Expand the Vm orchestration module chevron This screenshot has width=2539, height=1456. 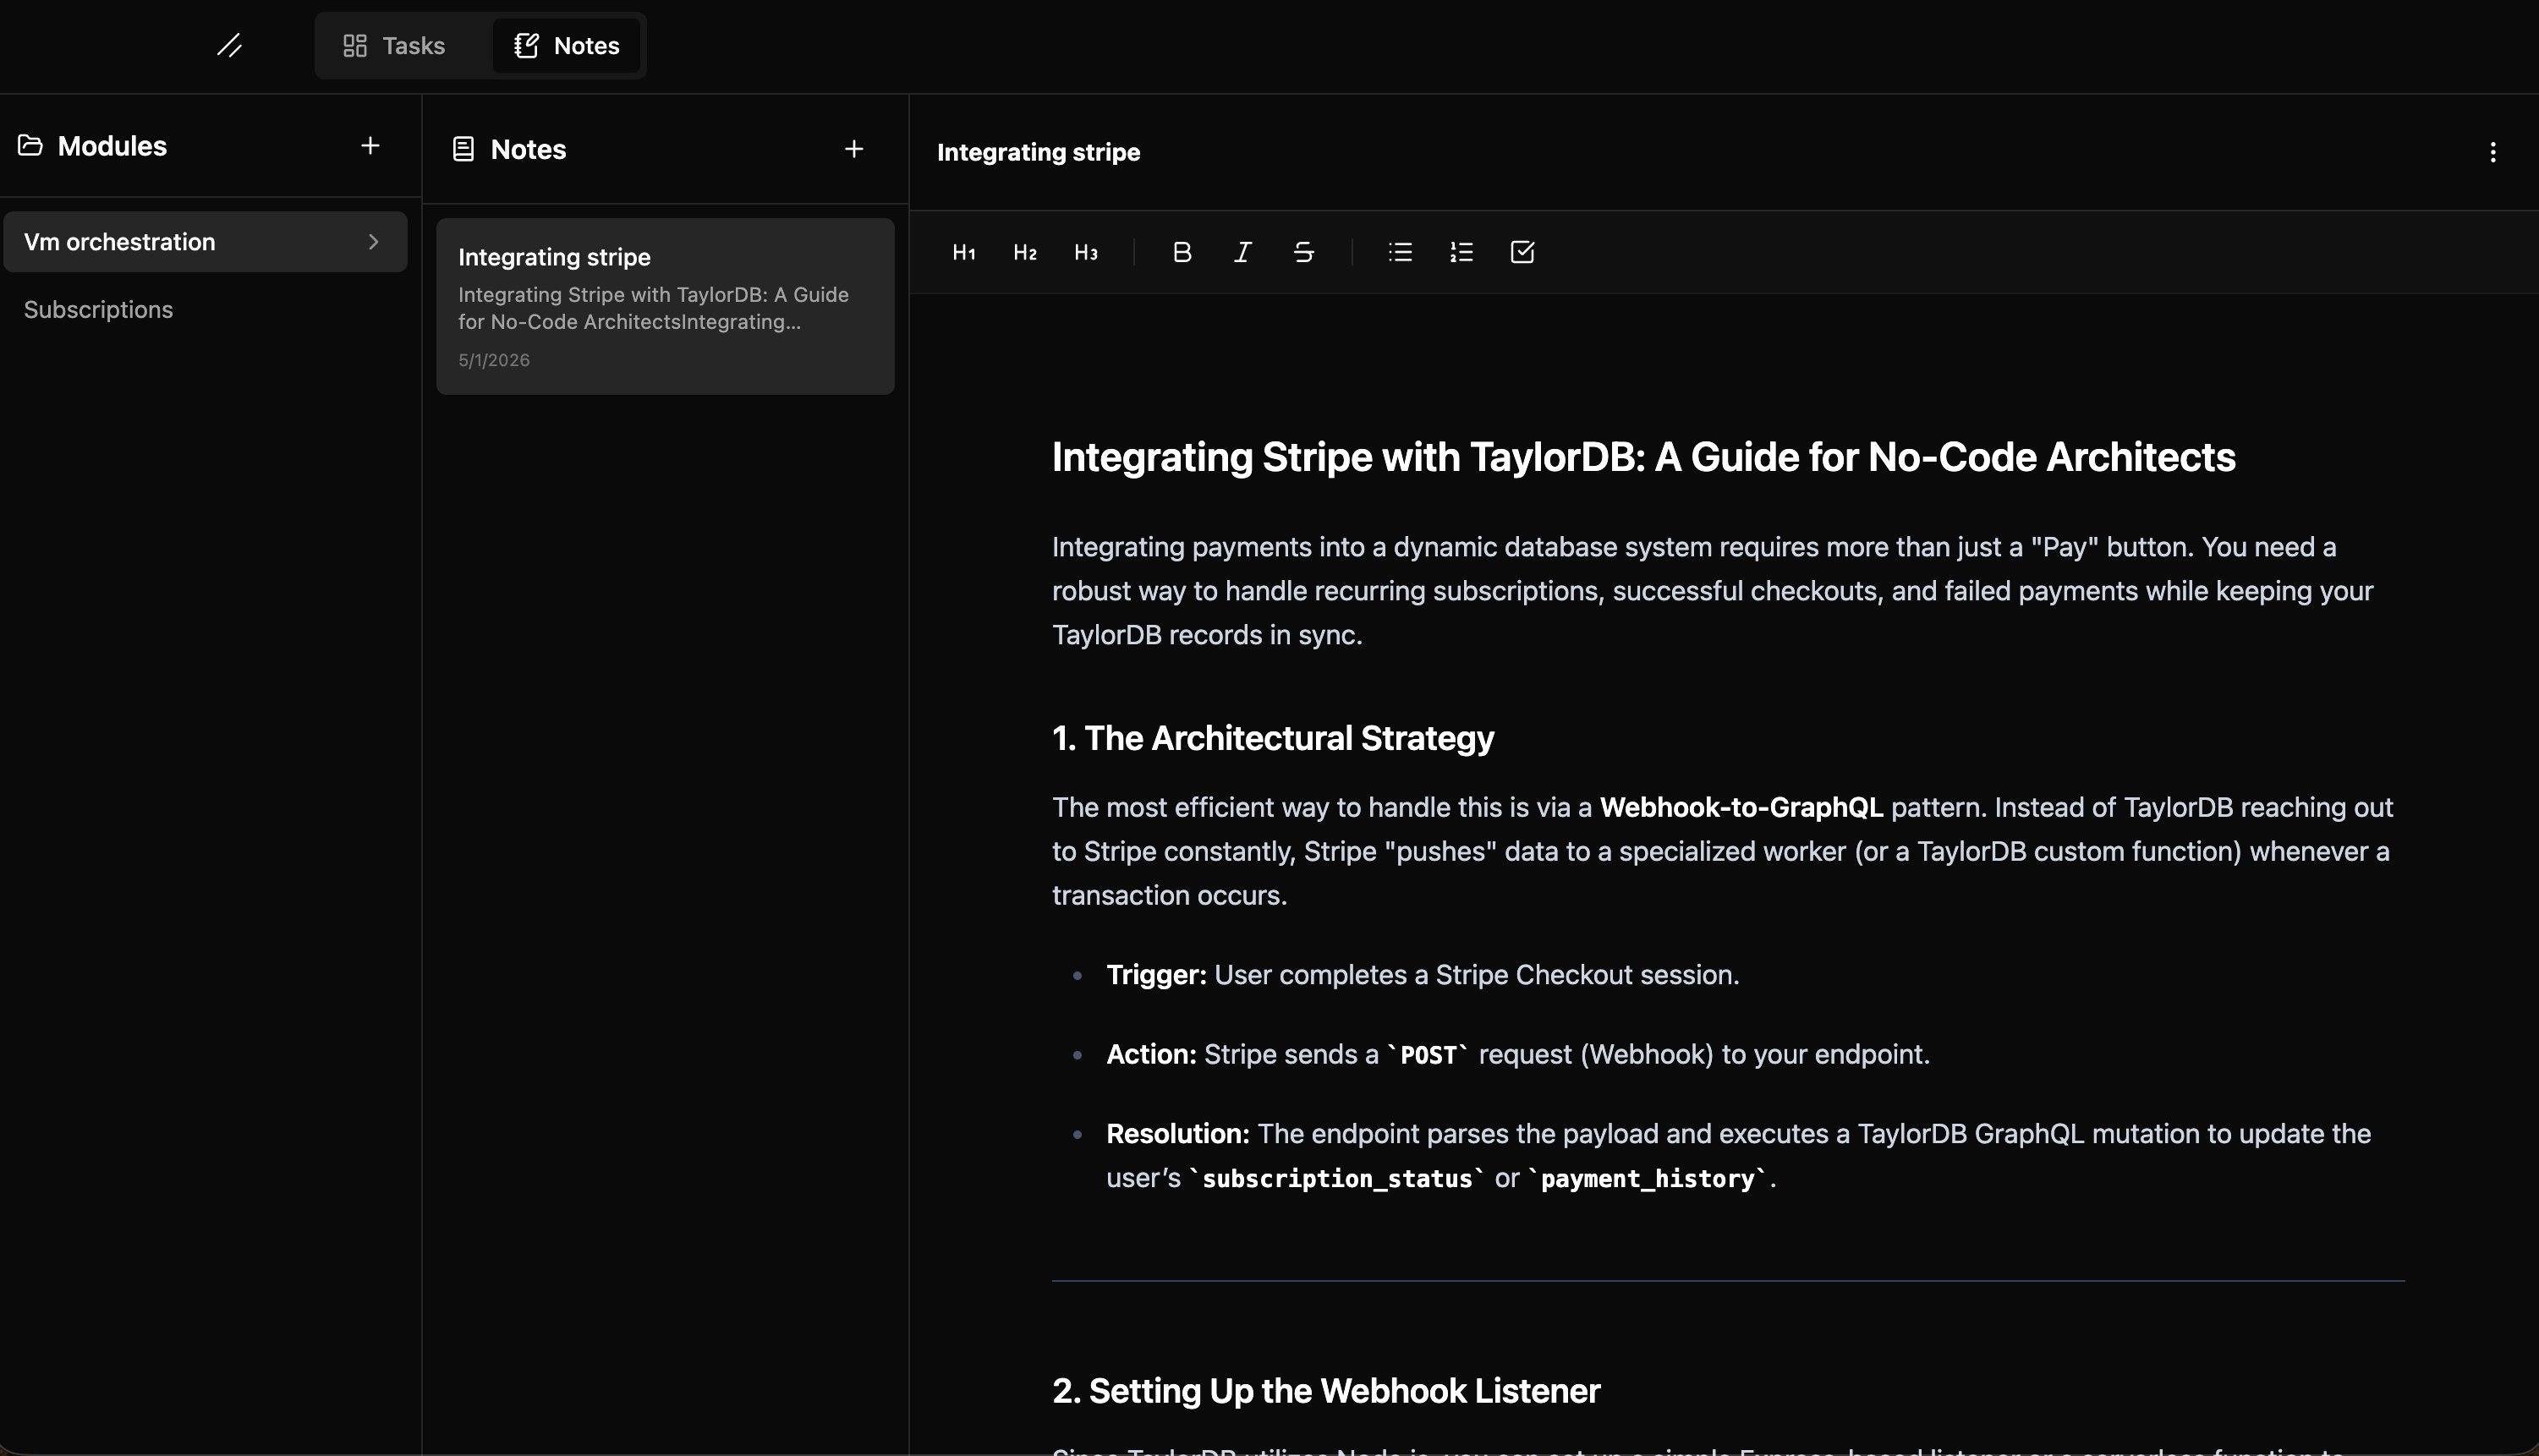click(373, 242)
